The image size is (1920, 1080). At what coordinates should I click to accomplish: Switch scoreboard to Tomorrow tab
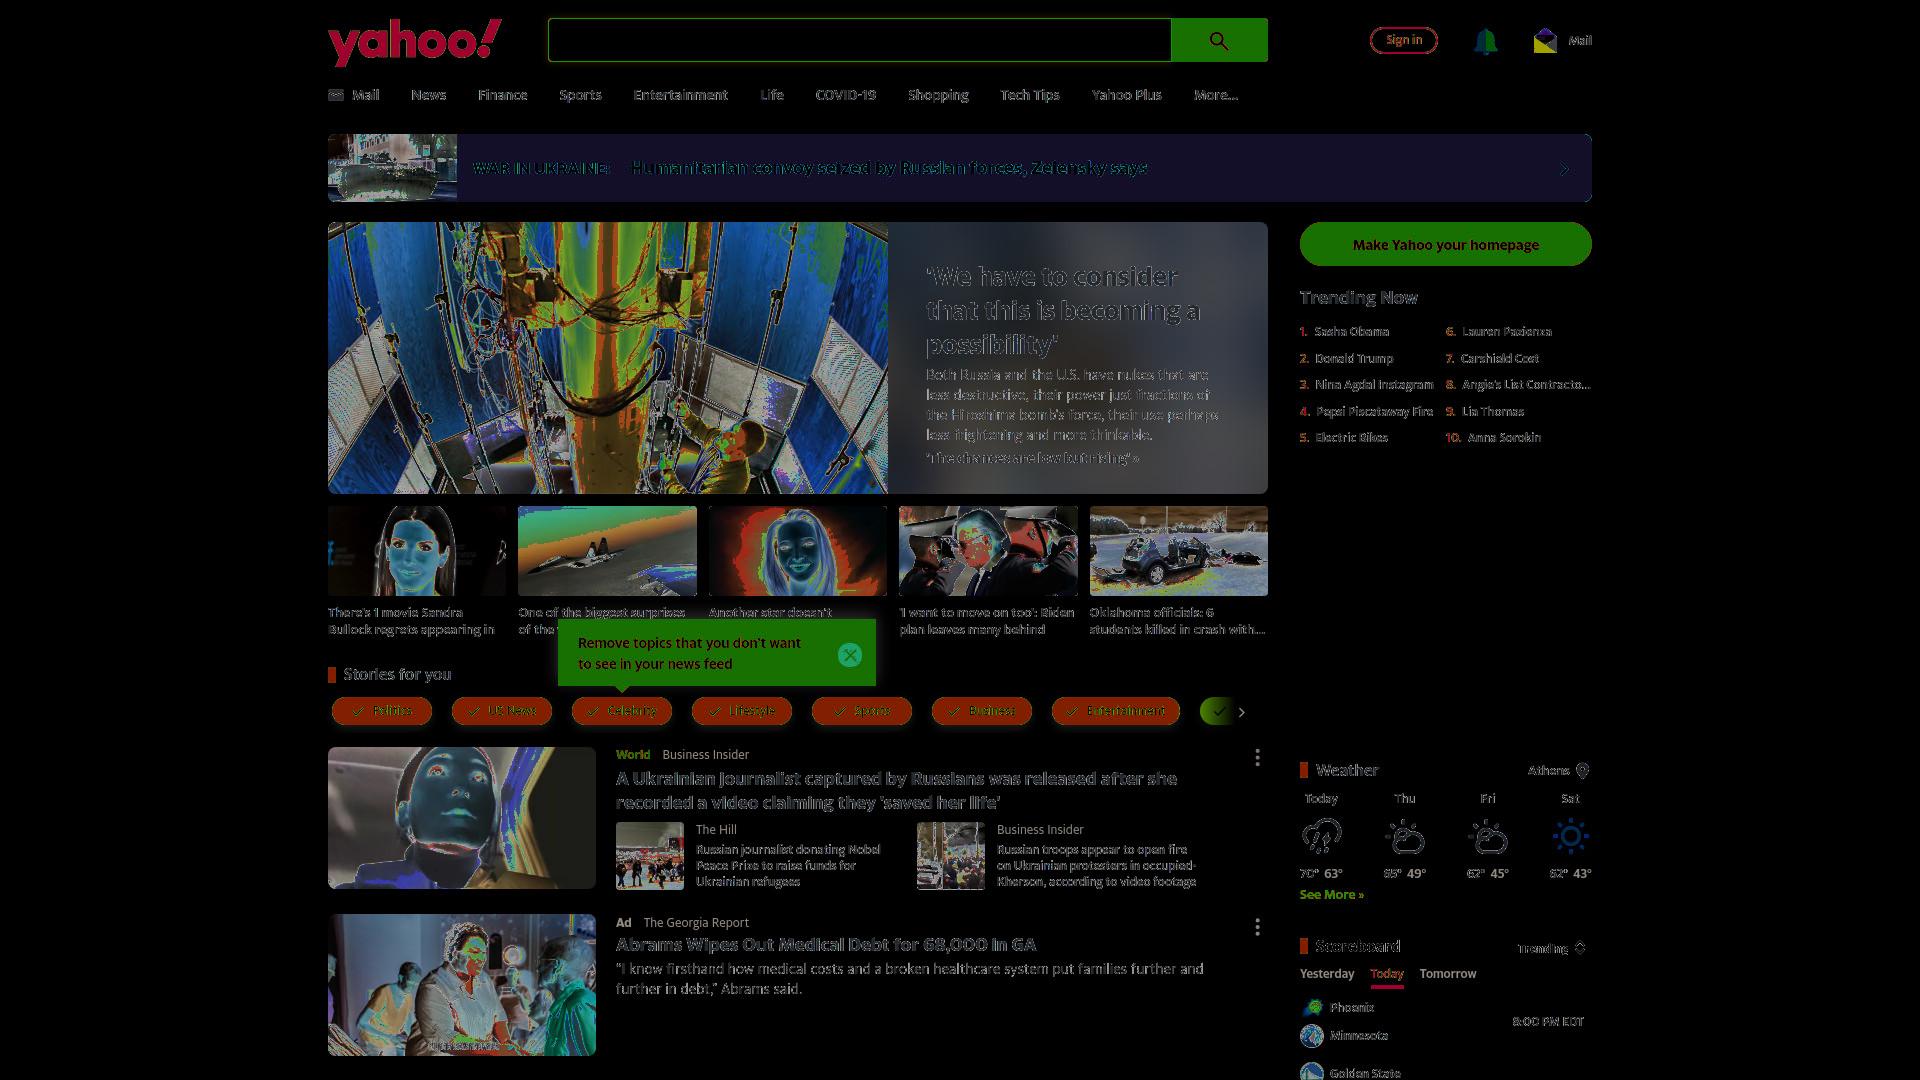point(1448,974)
